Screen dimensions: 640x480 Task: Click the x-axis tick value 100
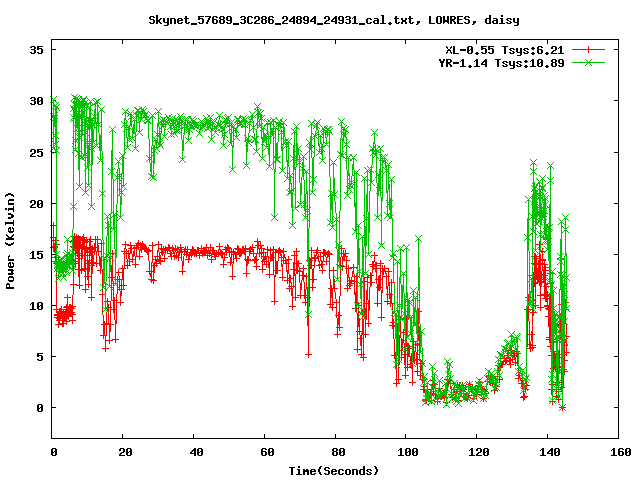pos(408,452)
